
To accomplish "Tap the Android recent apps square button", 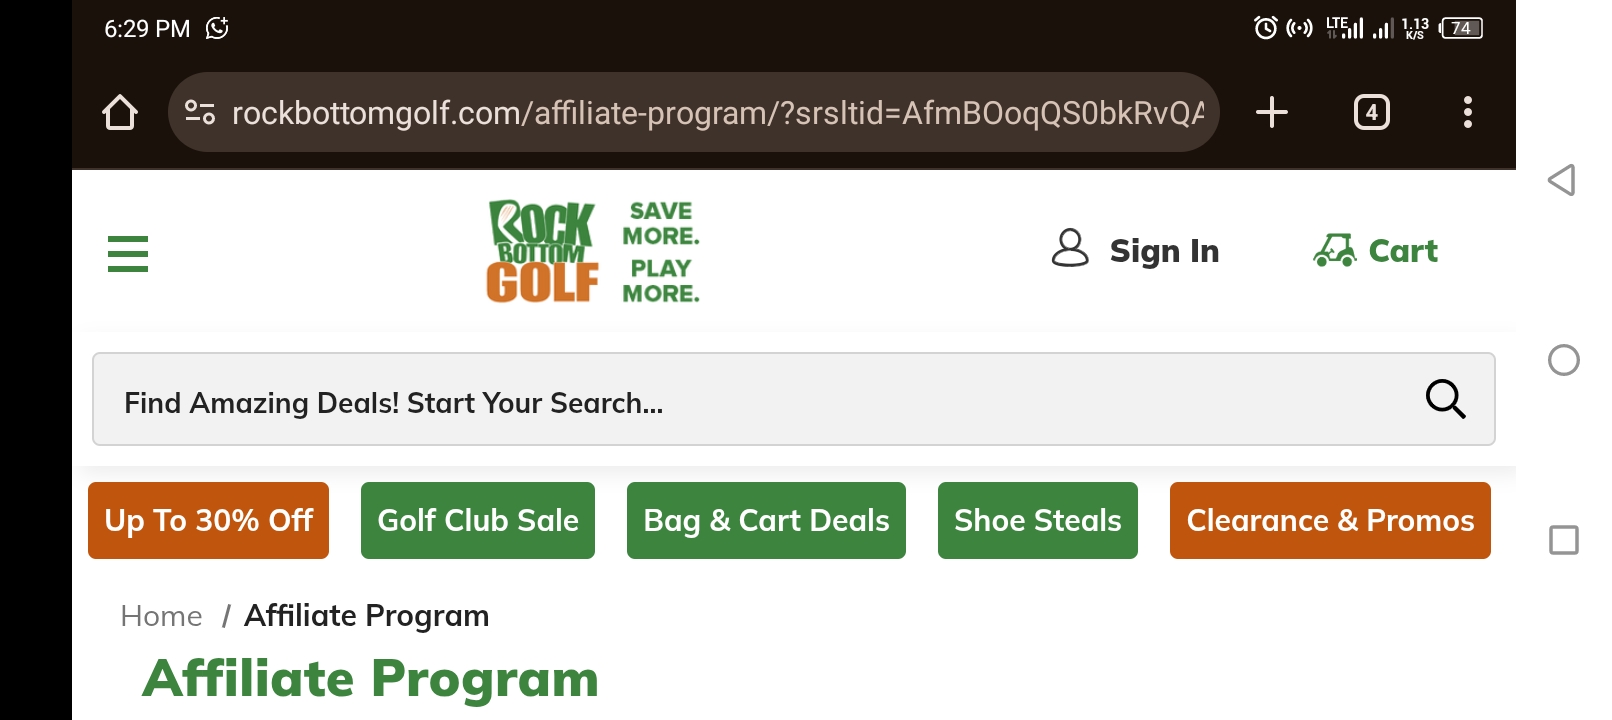I will [1563, 540].
